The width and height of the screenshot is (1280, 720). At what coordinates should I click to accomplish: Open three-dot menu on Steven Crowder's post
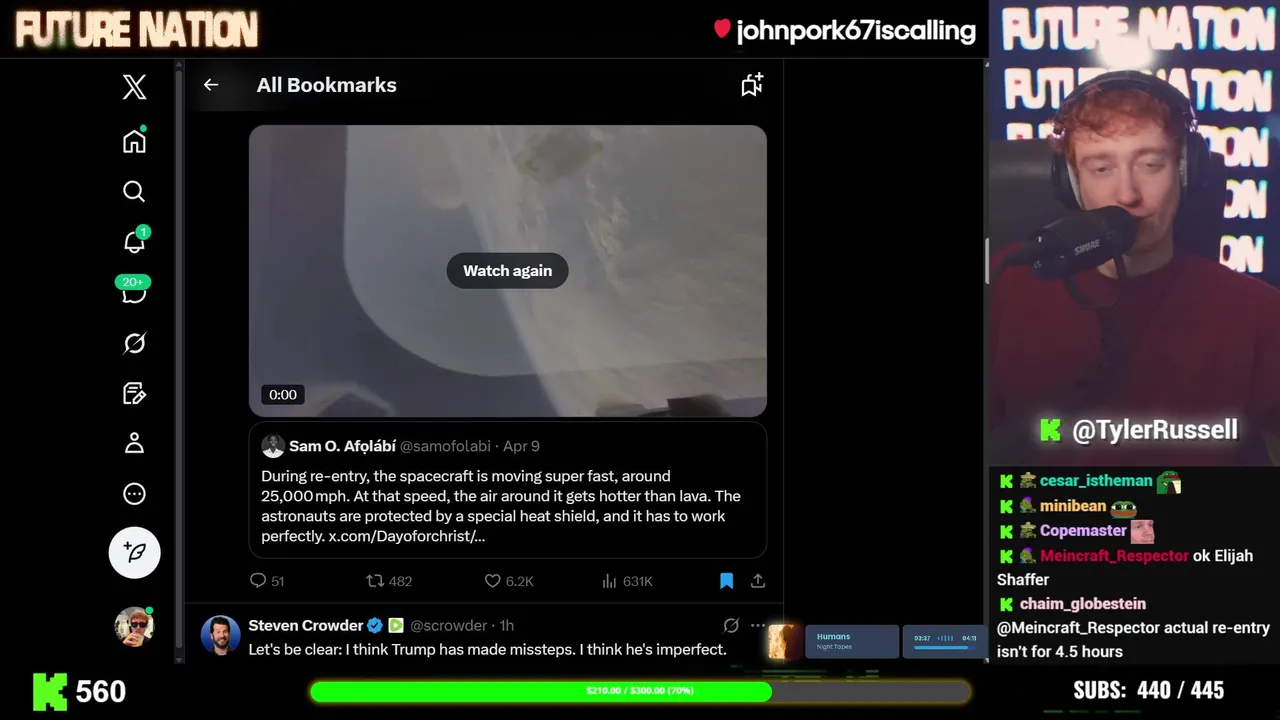click(x=758, y=625)
